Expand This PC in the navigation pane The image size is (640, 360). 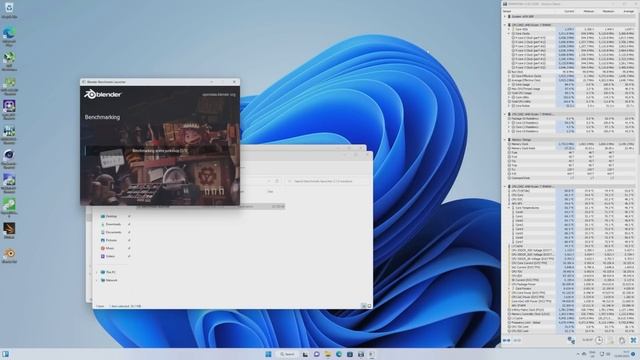[x=97, y=272]
